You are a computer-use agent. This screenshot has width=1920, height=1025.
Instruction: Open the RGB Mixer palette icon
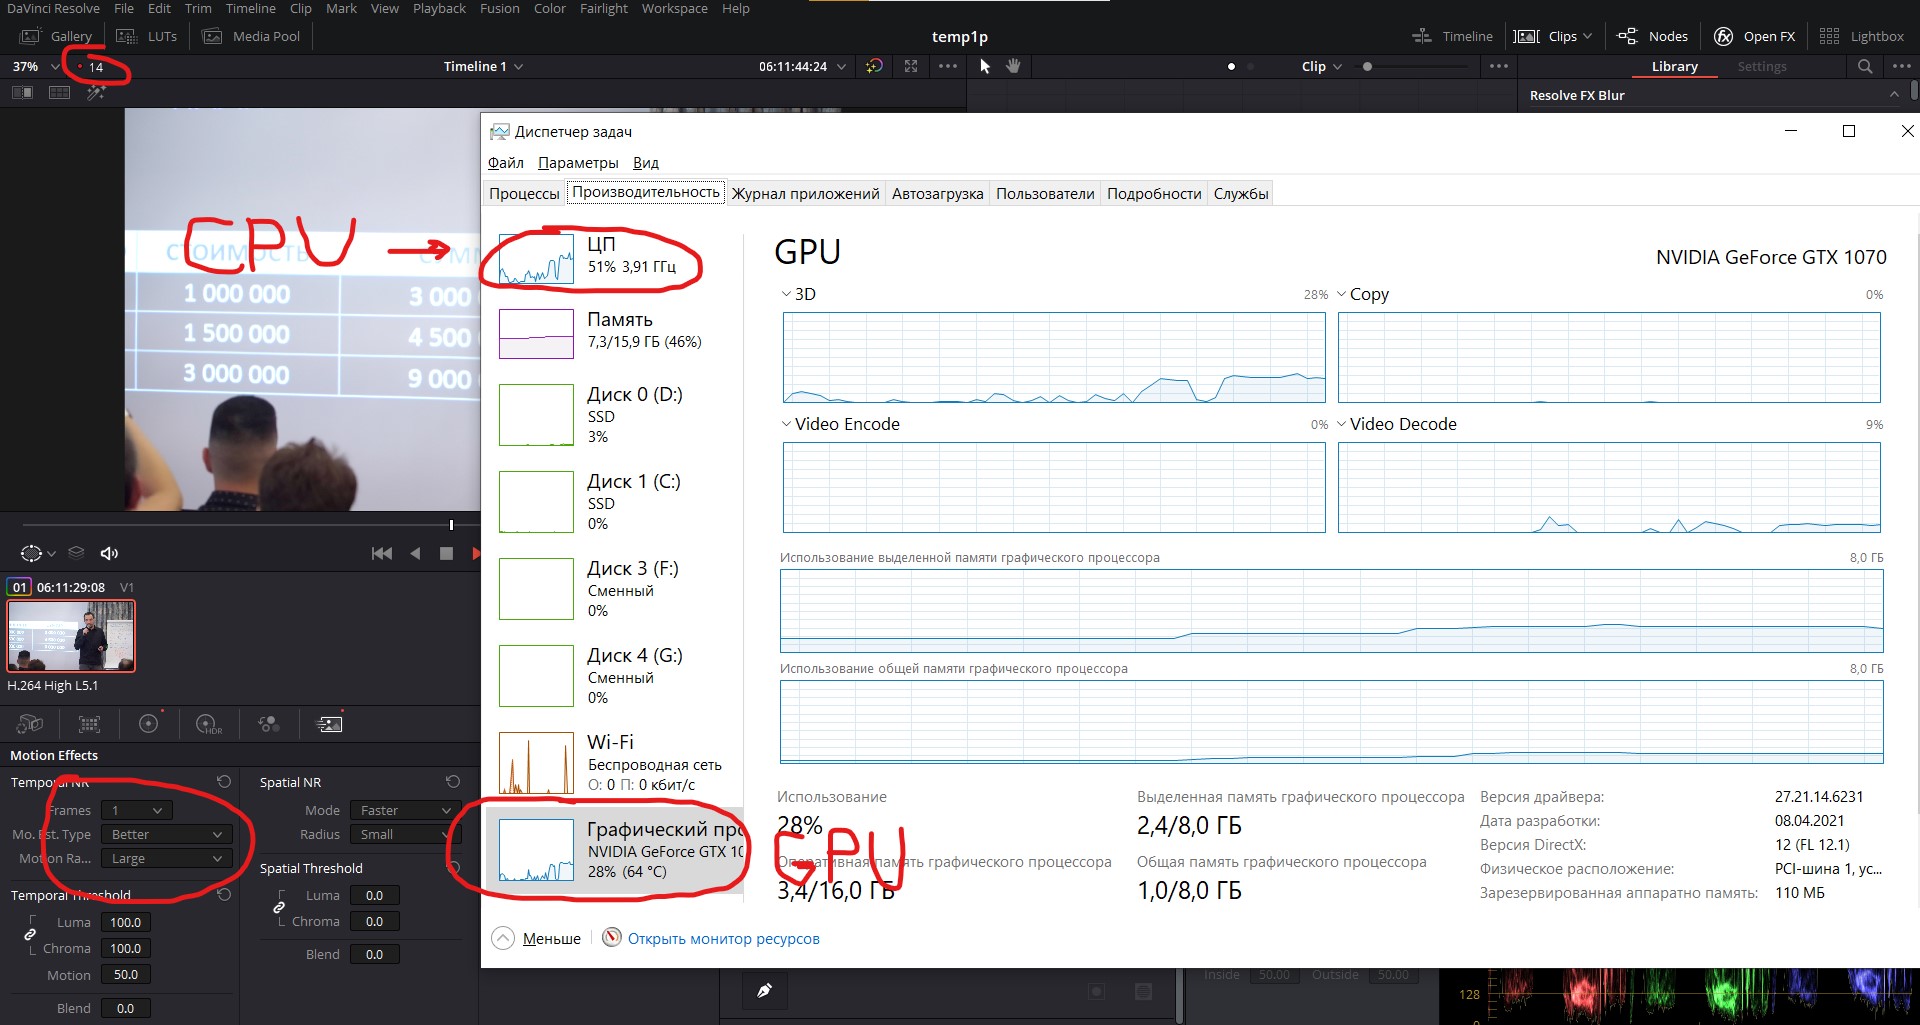tap(269, 724)
